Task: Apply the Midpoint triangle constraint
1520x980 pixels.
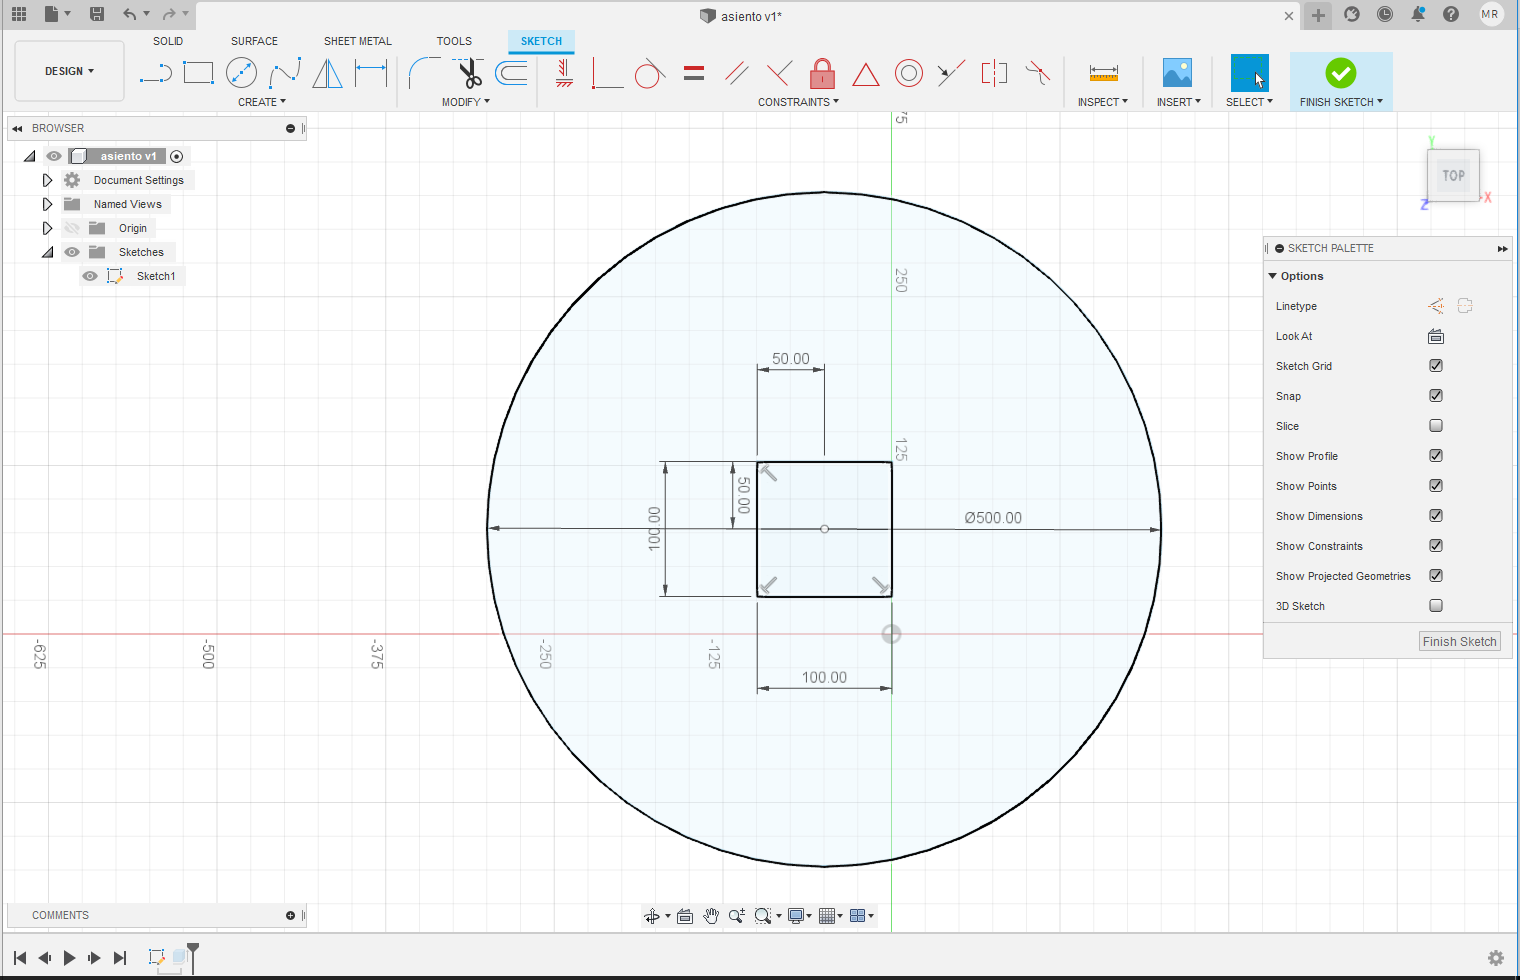Action: click(x=866, y=74)
